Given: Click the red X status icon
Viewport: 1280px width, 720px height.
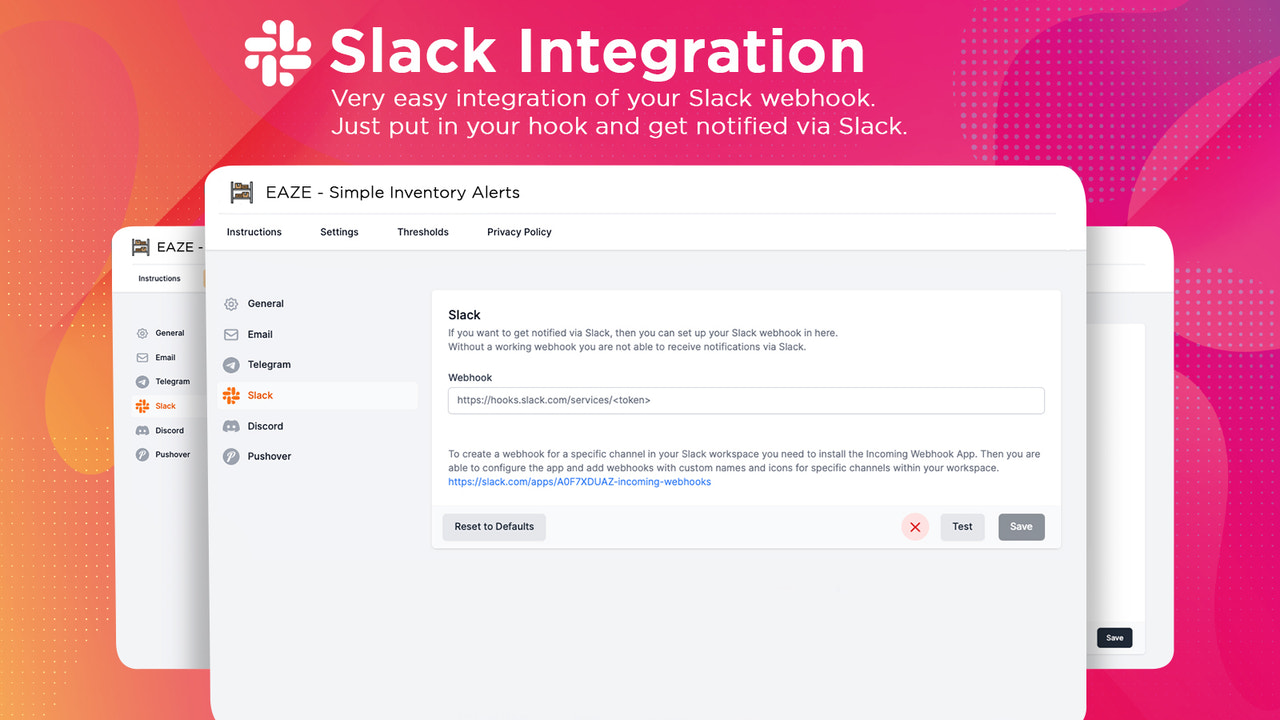Looking at the screenshot, I should pyautogui.click(x=914, y=526).
